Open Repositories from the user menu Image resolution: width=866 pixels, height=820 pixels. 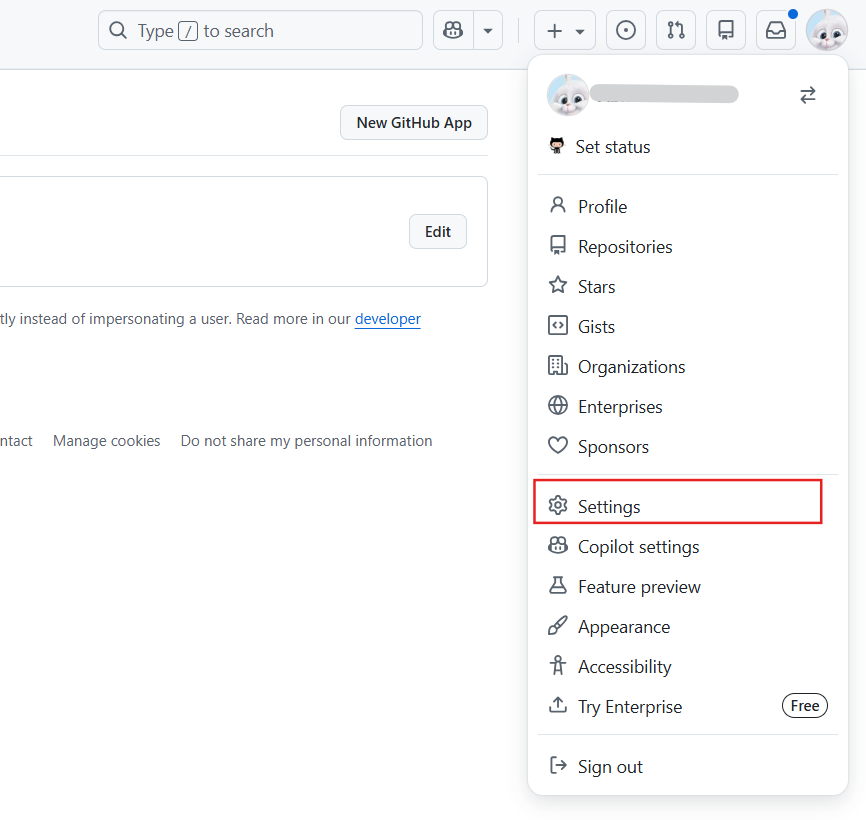[688, 247]
